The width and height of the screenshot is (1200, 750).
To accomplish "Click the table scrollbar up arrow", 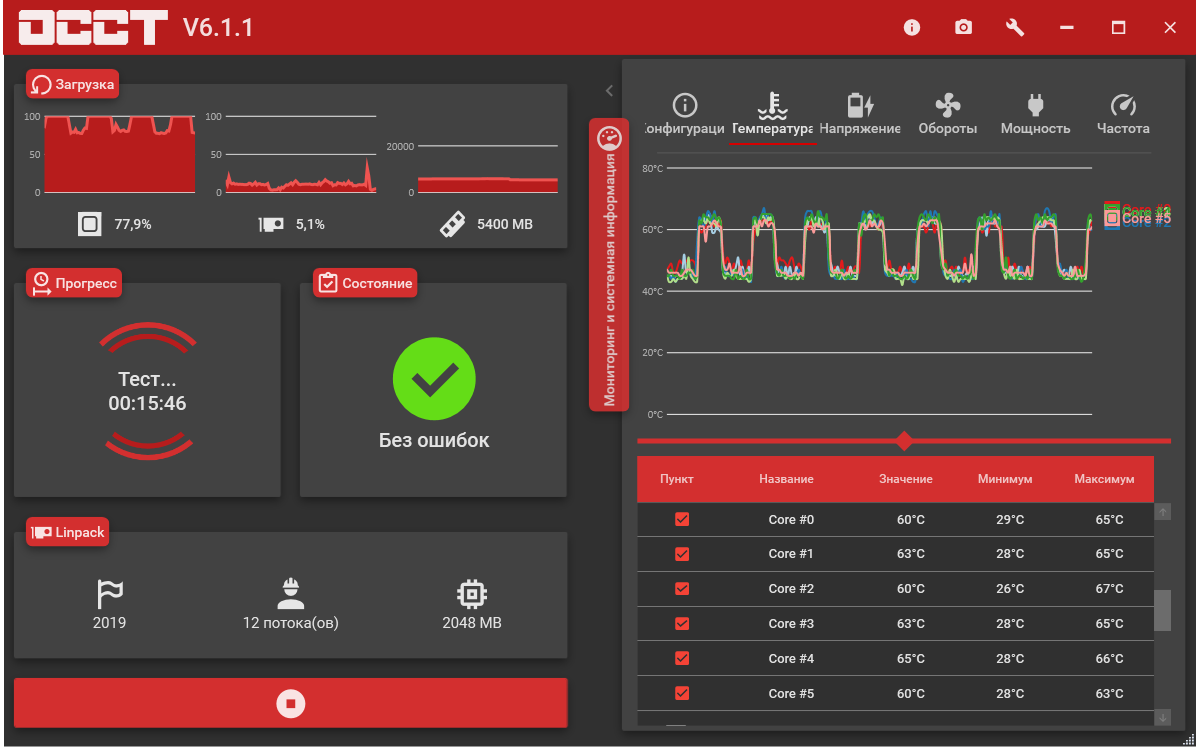I will click(x=1162, y=511).
